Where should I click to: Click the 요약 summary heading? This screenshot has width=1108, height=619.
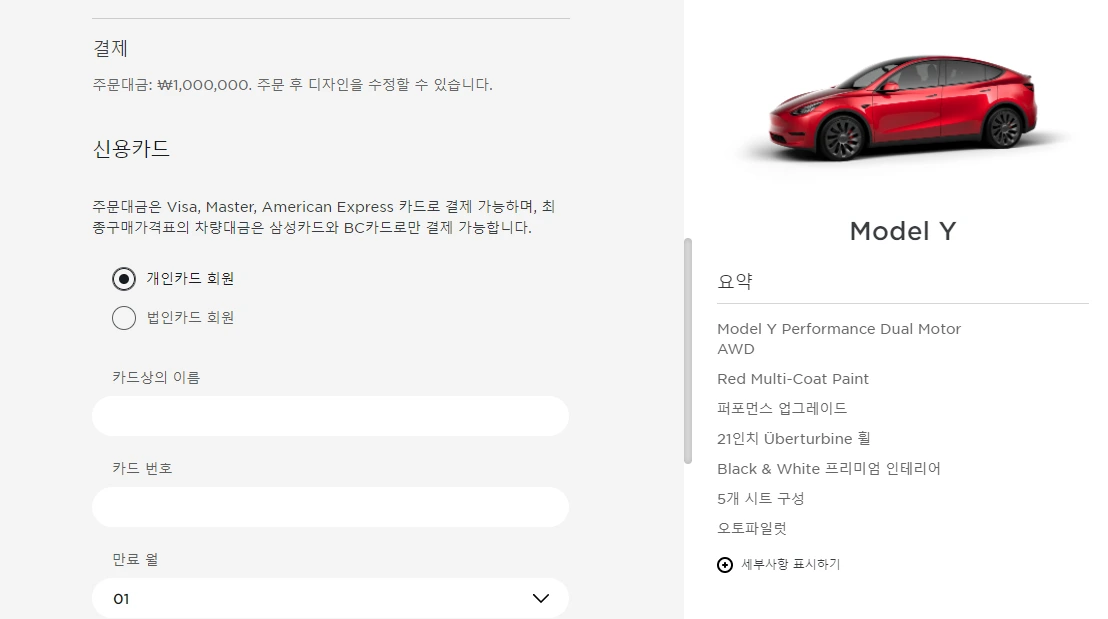(x=735, y=281)
